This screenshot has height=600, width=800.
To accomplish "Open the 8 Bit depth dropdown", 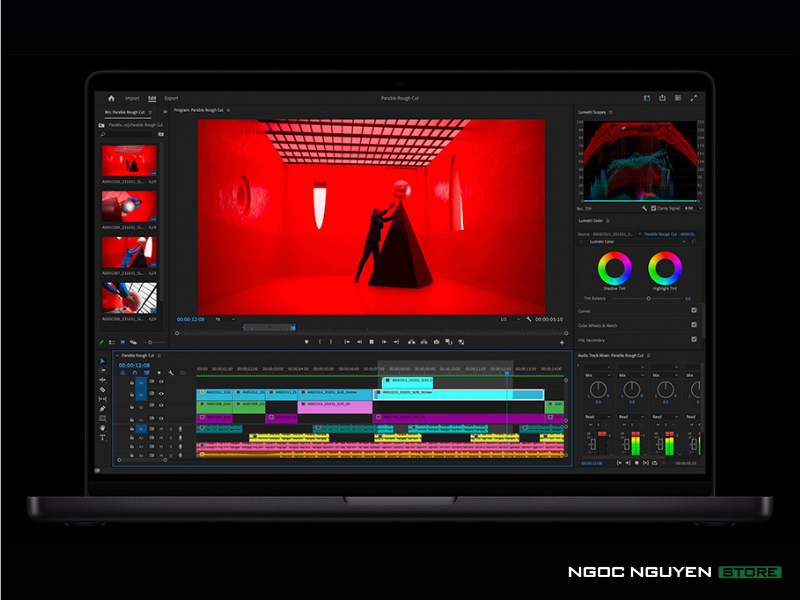I will [688, 208].
